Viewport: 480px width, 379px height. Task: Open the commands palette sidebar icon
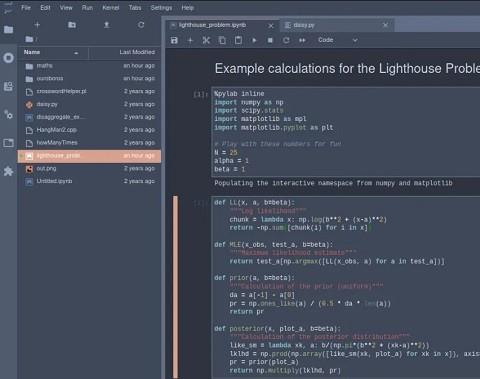pyautogui.click(x=8, y=87)
